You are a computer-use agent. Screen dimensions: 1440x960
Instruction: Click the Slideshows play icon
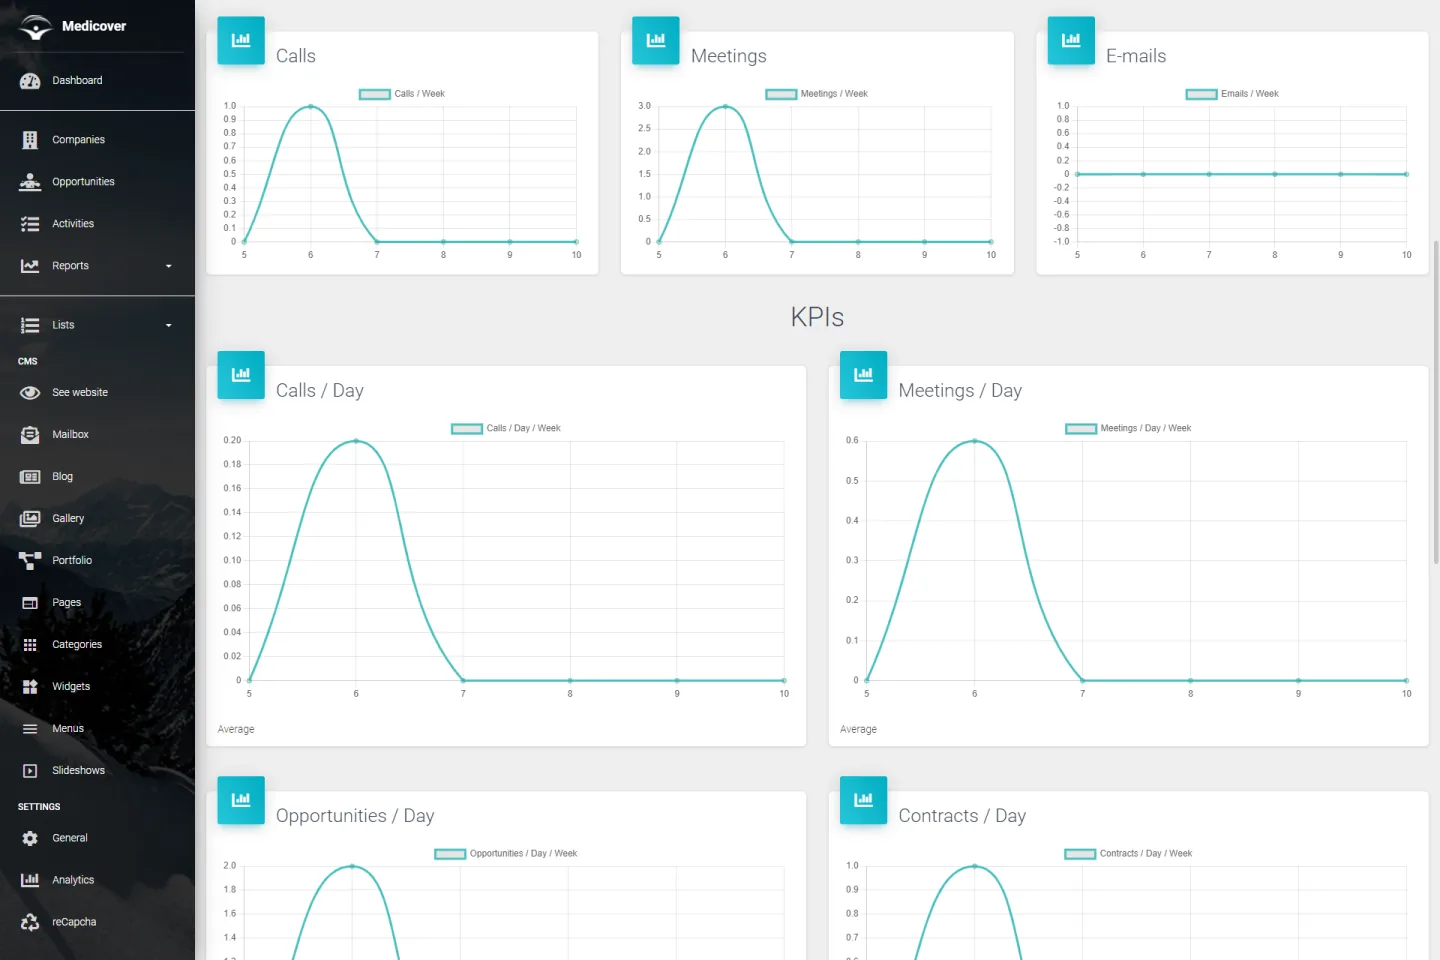tap(30, 771)
